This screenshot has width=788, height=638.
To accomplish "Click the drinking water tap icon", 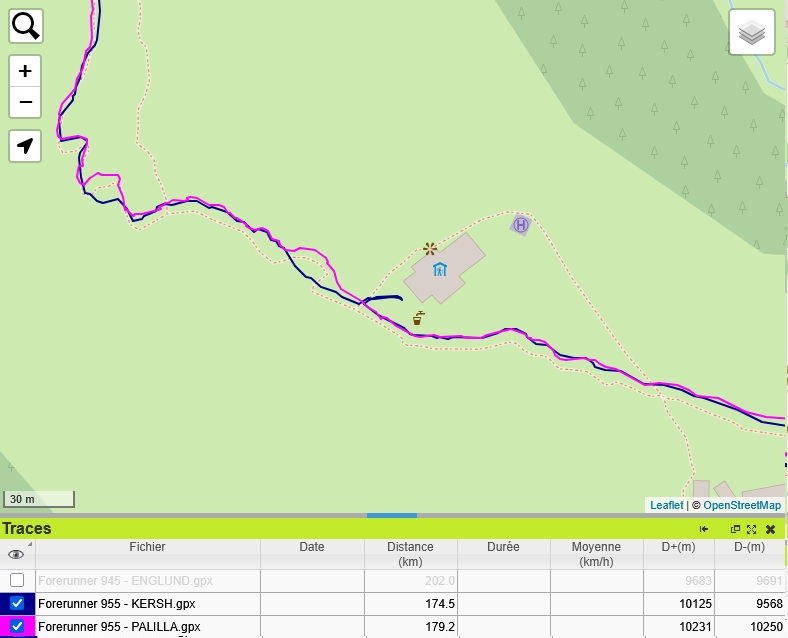I will (x=418, y=319).
